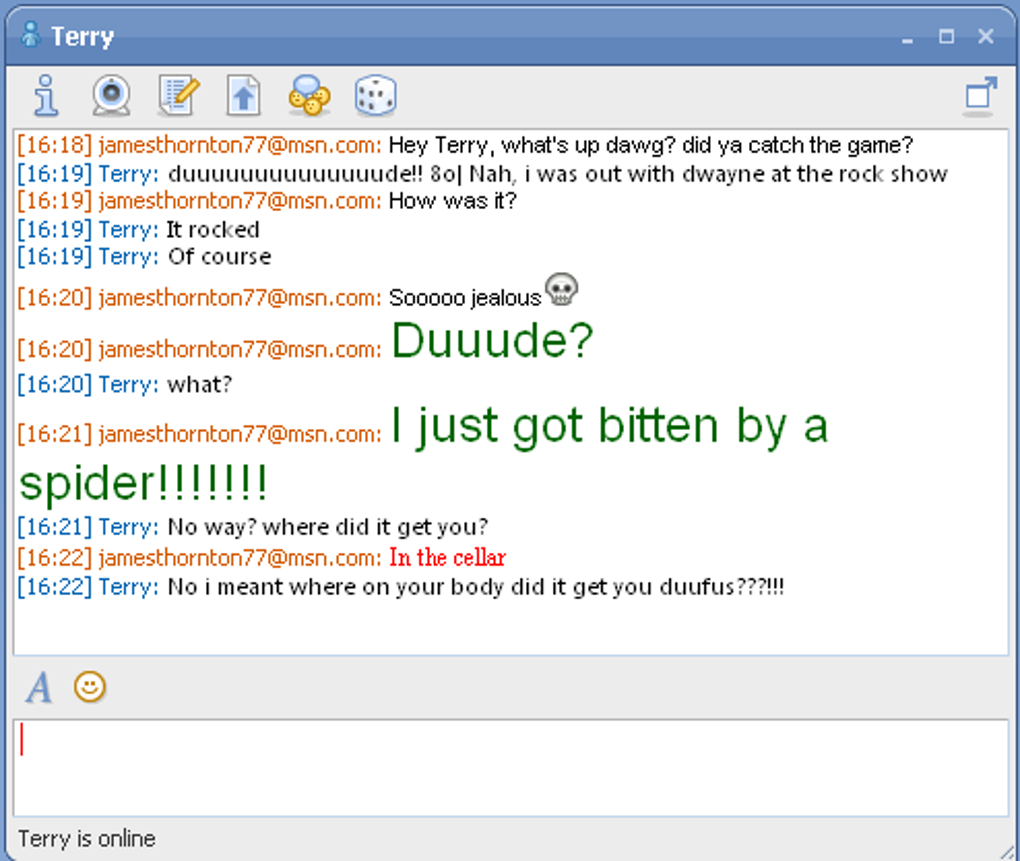
Task: Click the 'I just got bitten by a' text
Action: click(610, 426)
